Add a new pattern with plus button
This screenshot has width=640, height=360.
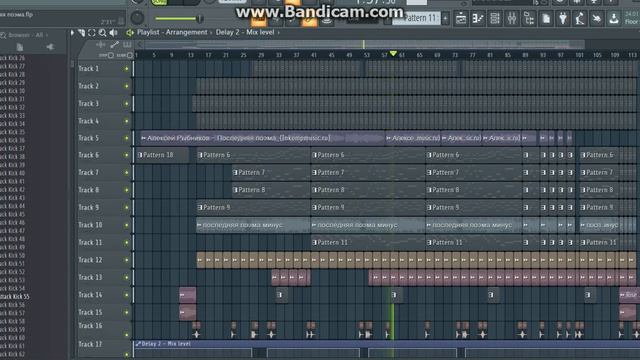pyautogui.click(x=445, y=18)
